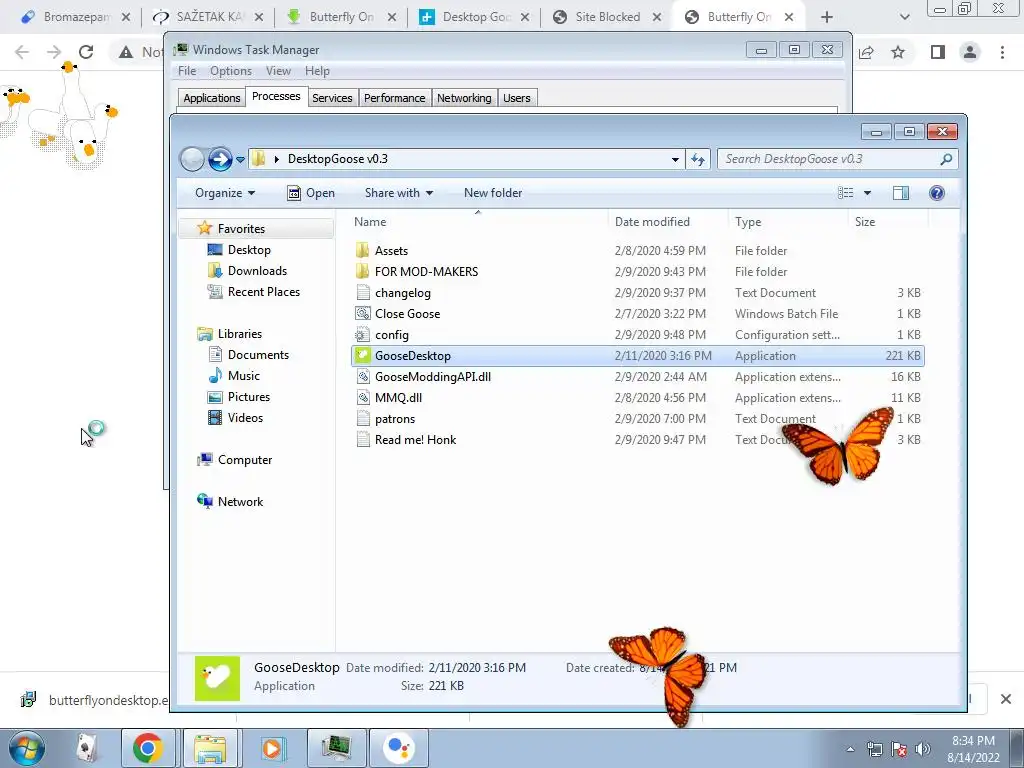Click the Windows Start orb
This screenshot has width=1024, height=768.
[x=26, y=748]
